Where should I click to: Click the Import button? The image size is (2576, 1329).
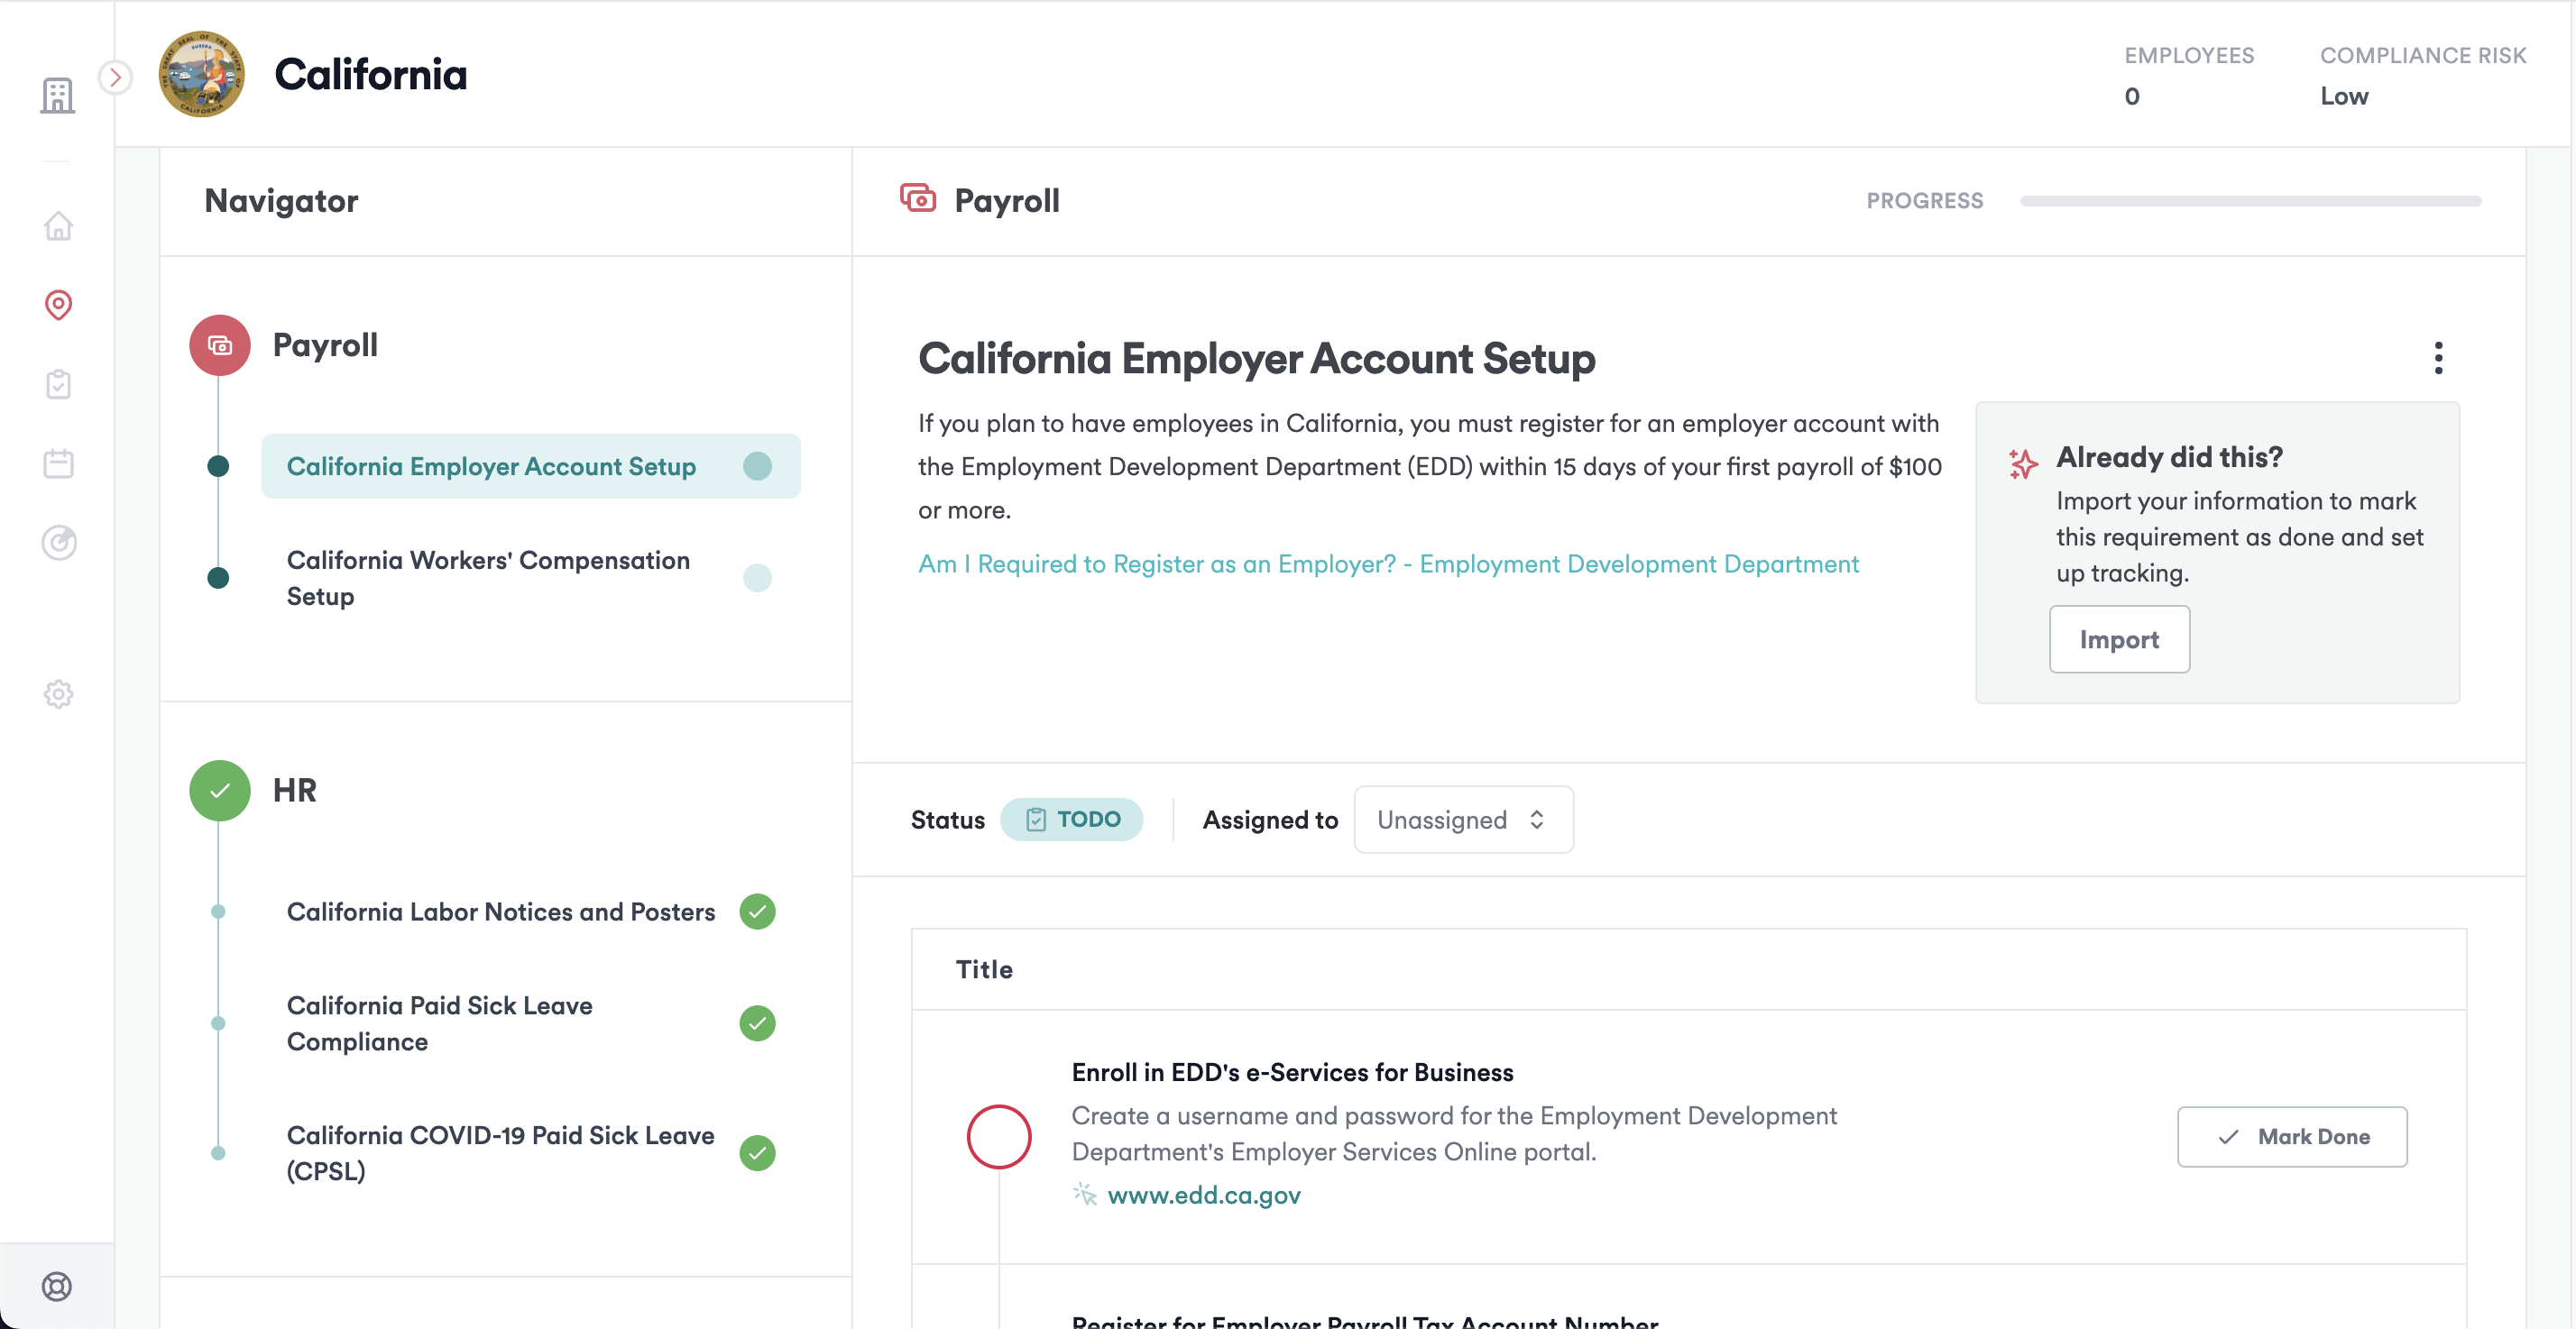click(x=2119, y=639)
